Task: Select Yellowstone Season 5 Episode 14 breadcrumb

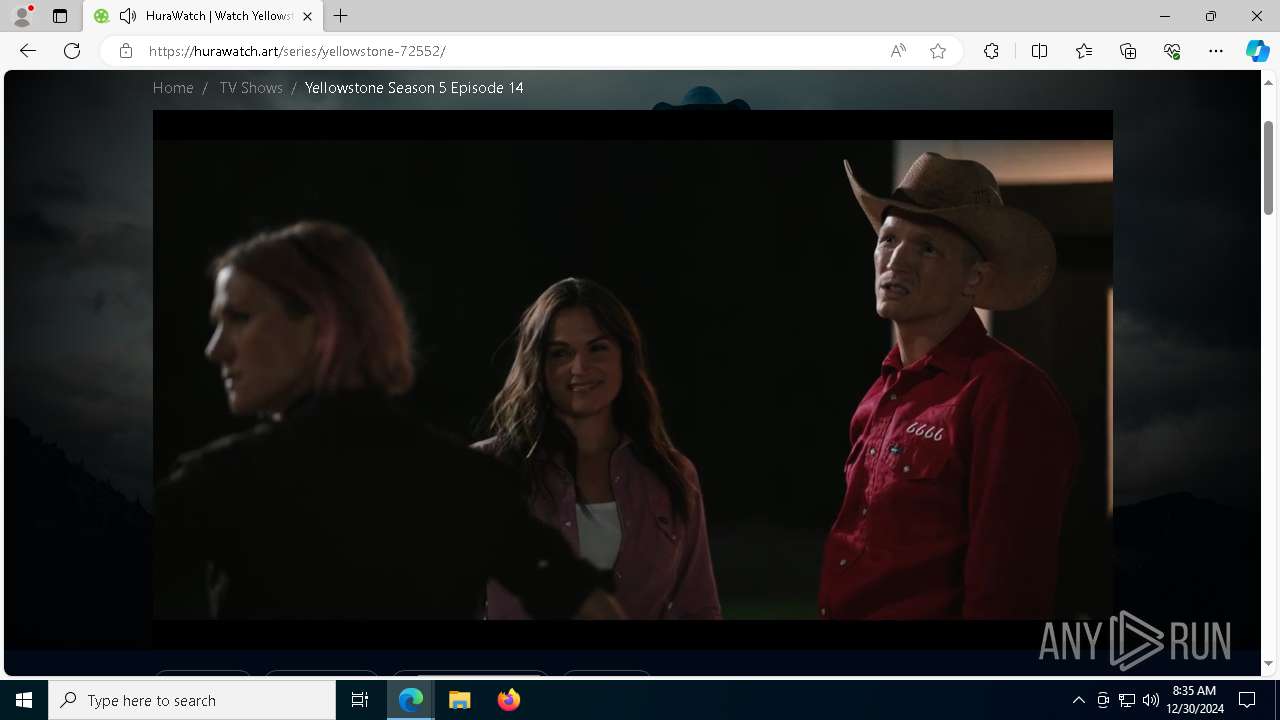Action: (x=414, y=88)
